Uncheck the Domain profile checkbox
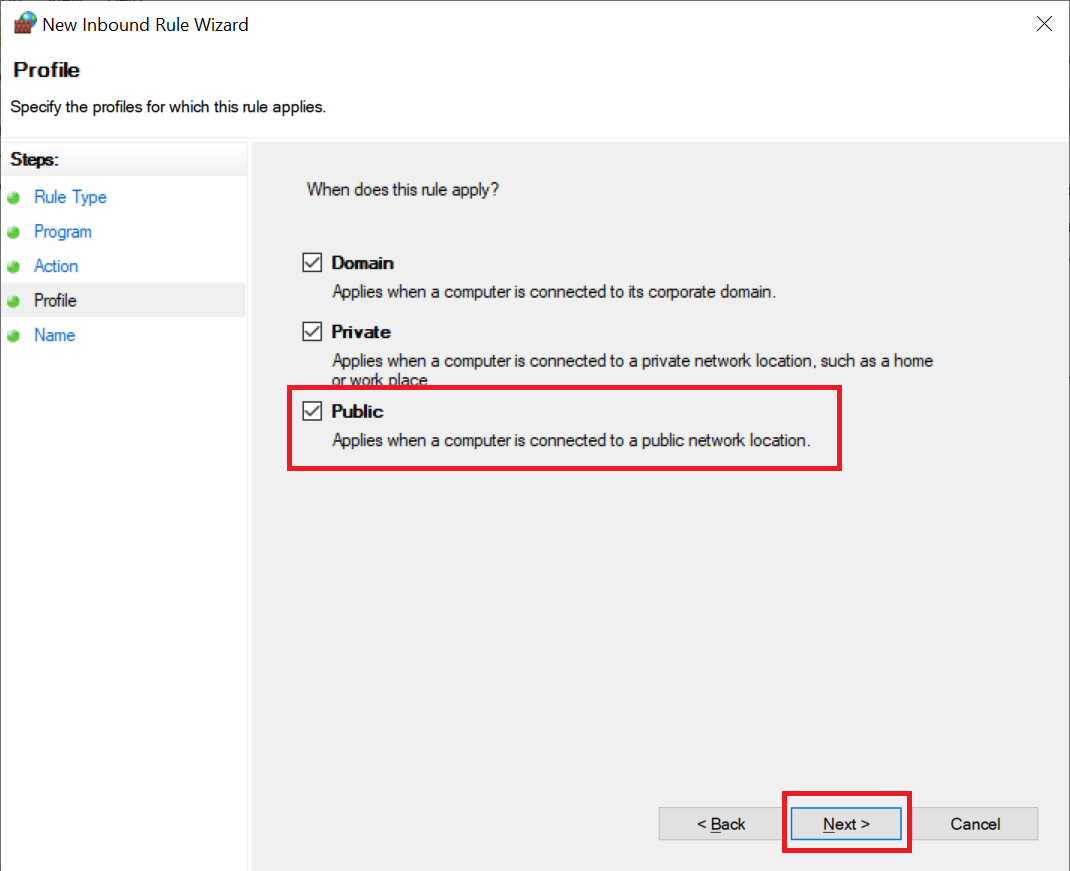This screenshot has height=871, width=1070. 313,263
